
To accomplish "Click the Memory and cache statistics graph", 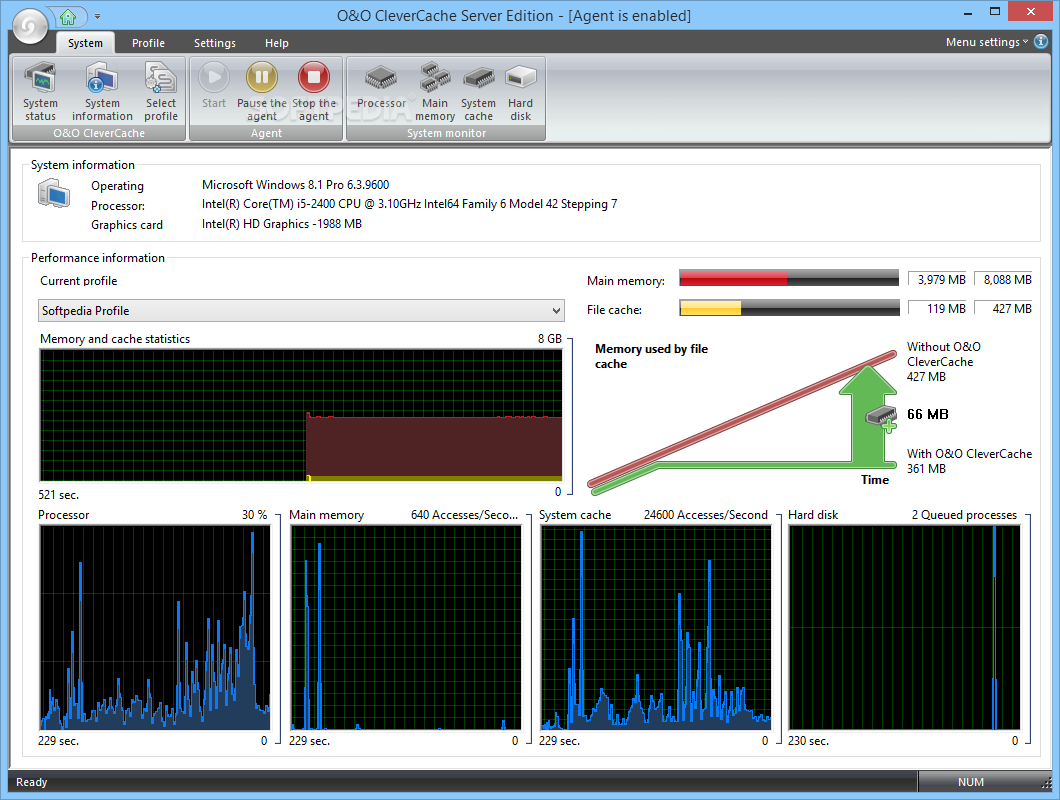I will [x=301, y=415].
